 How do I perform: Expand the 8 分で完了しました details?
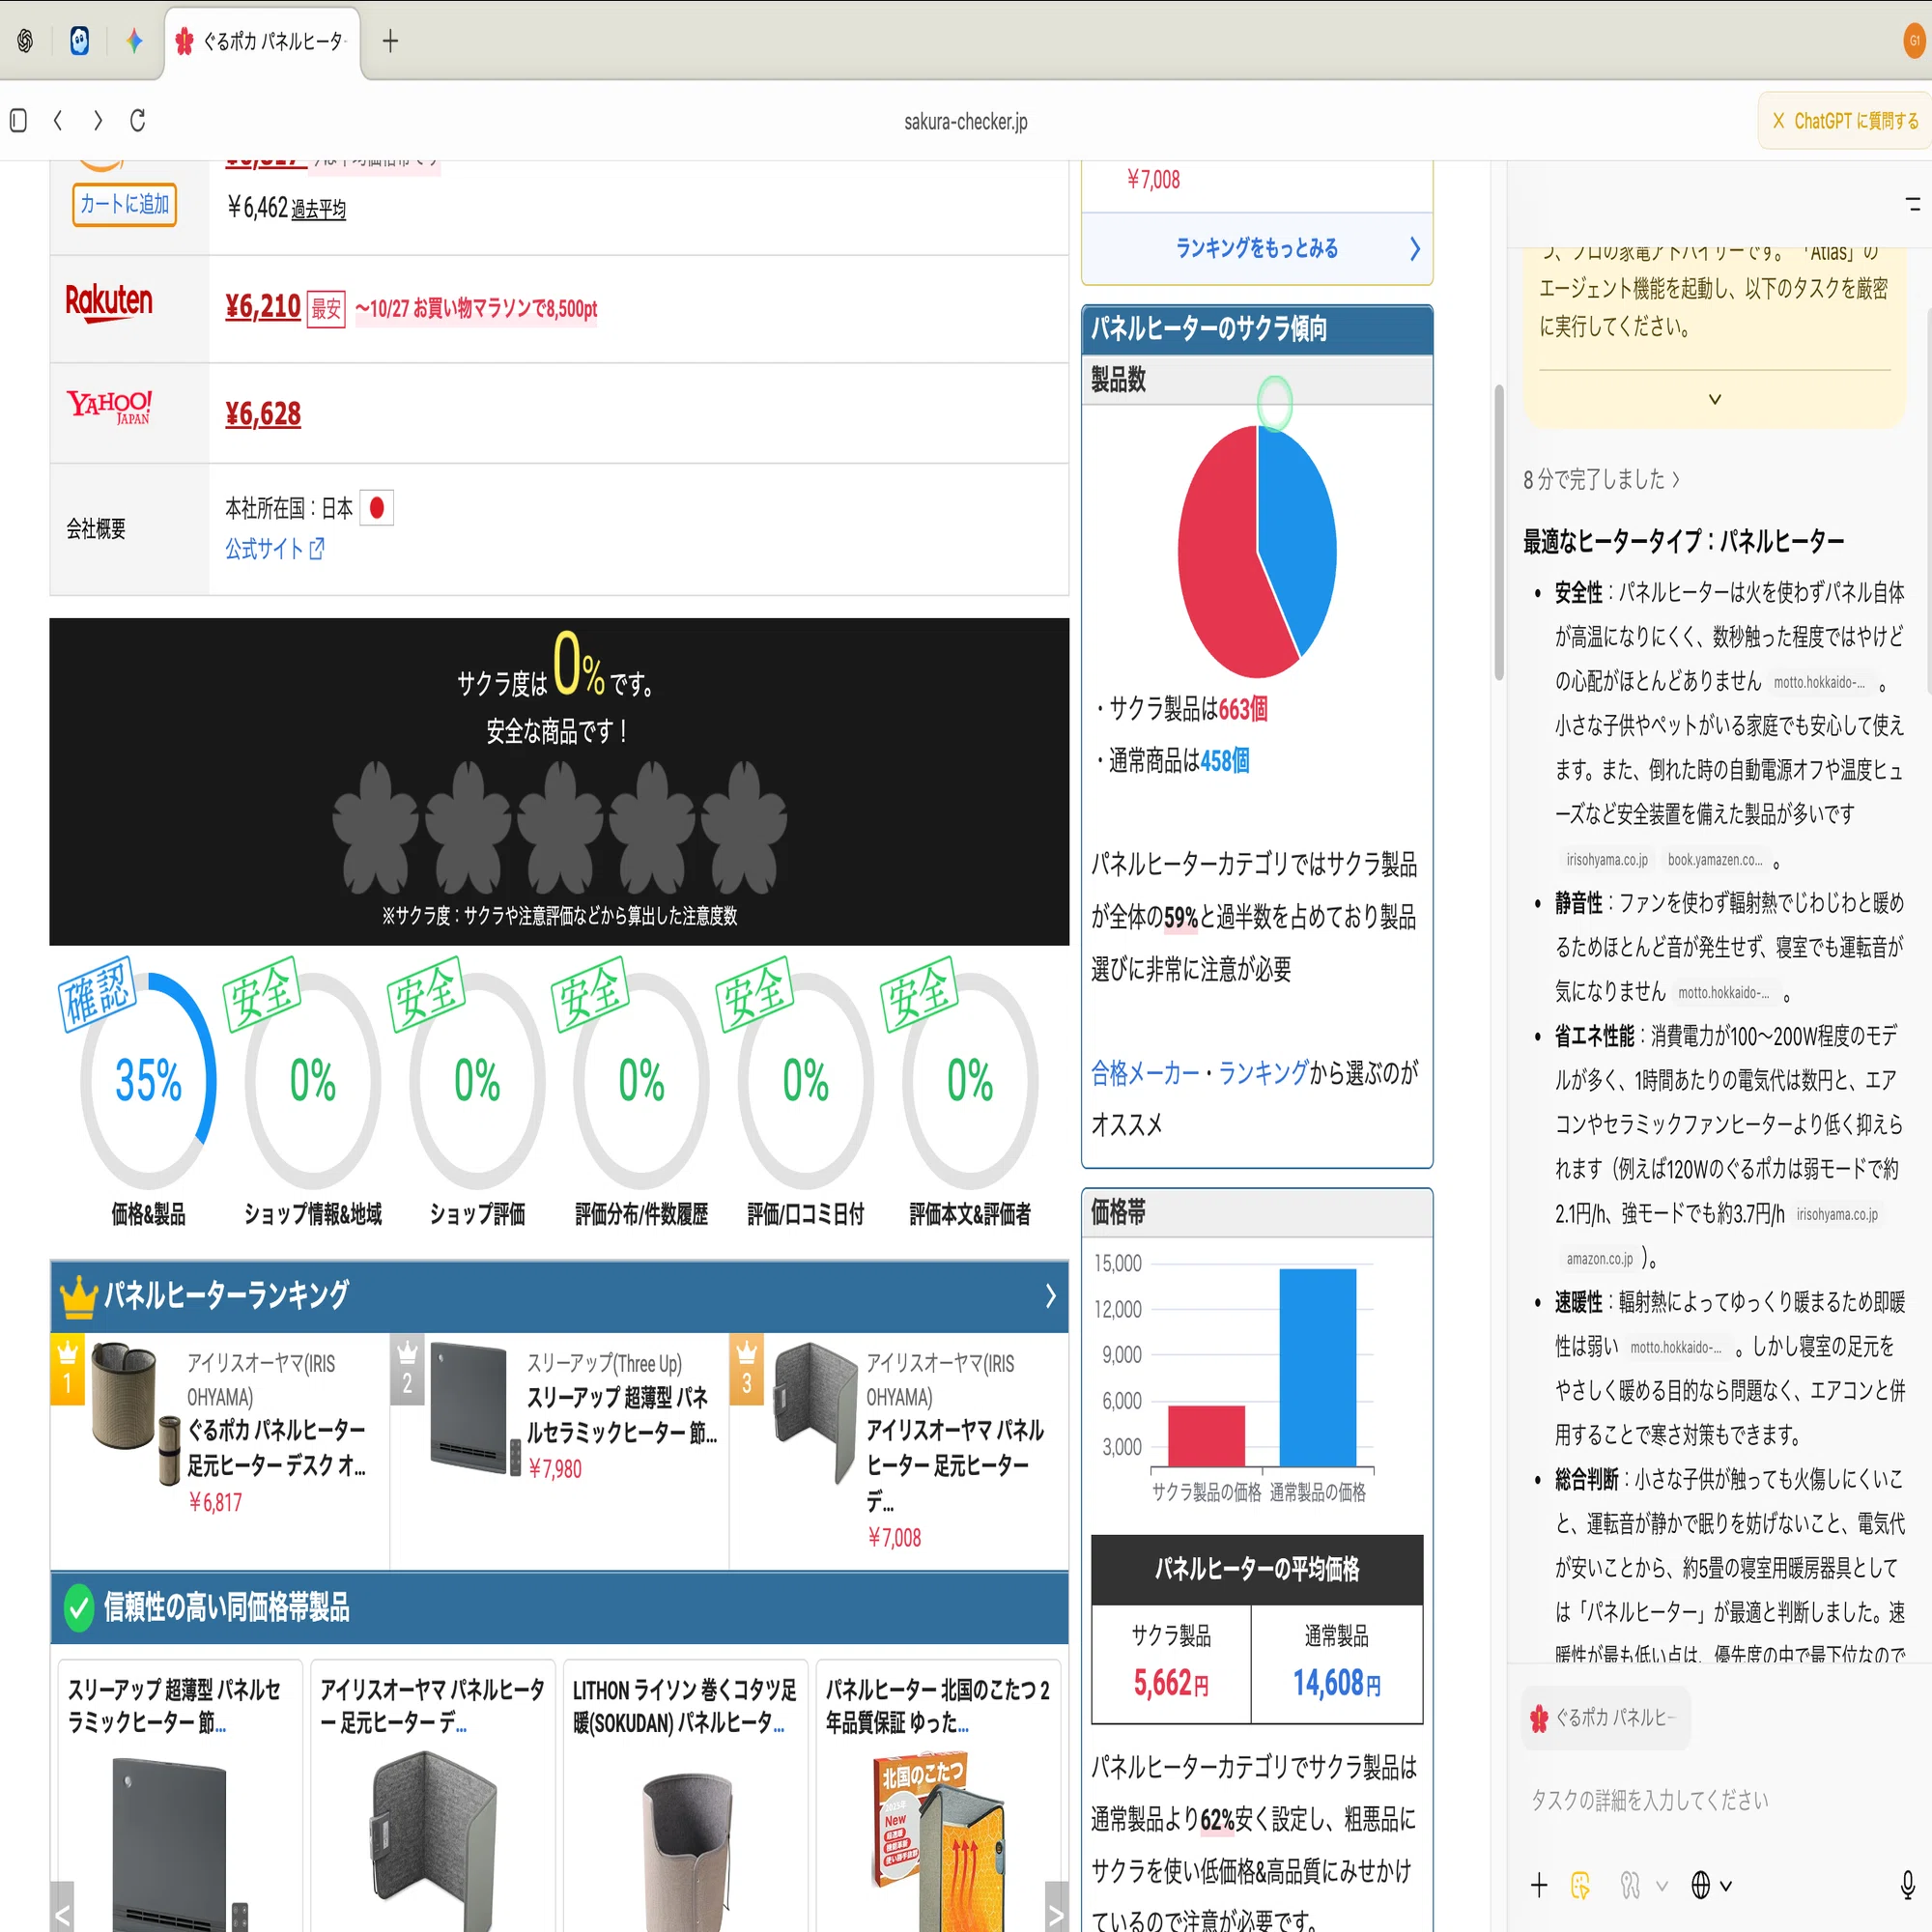[x=1601, y=479]
